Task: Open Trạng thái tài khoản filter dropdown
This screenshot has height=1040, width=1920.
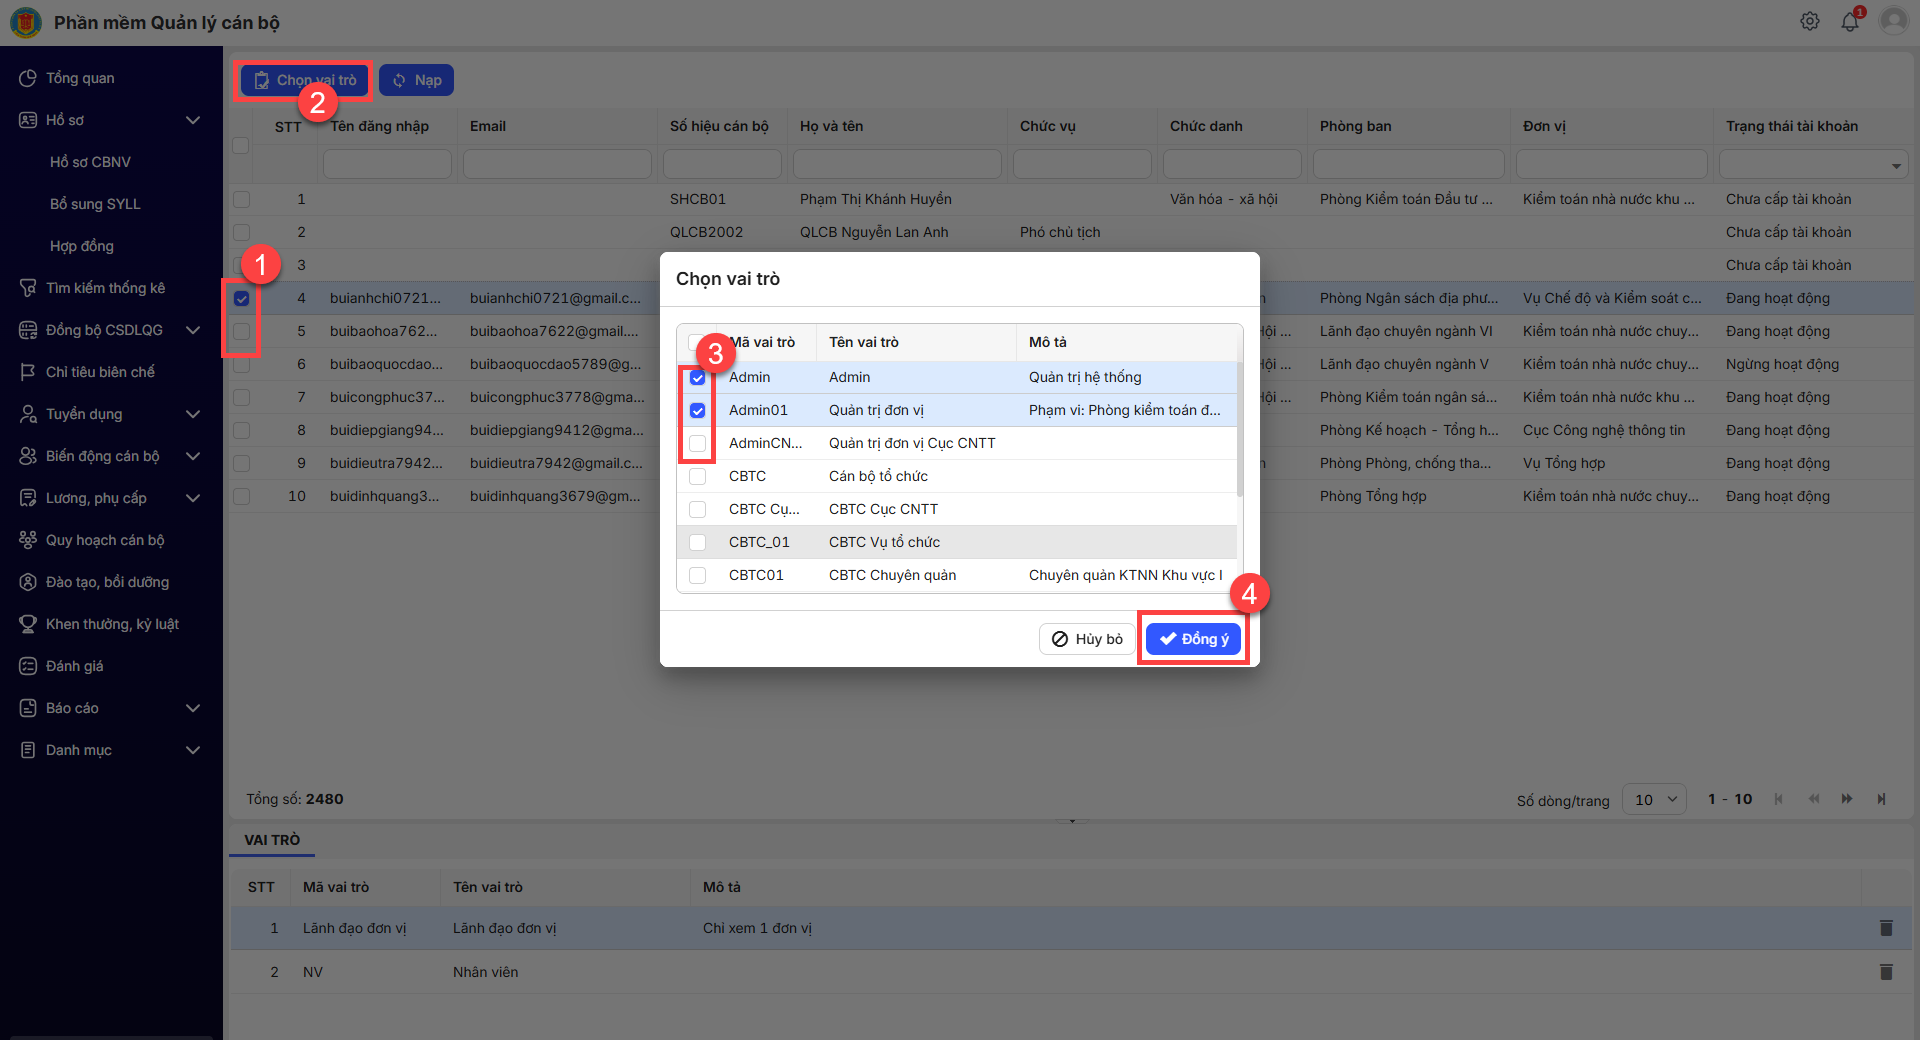Action: pos(1896,166)
